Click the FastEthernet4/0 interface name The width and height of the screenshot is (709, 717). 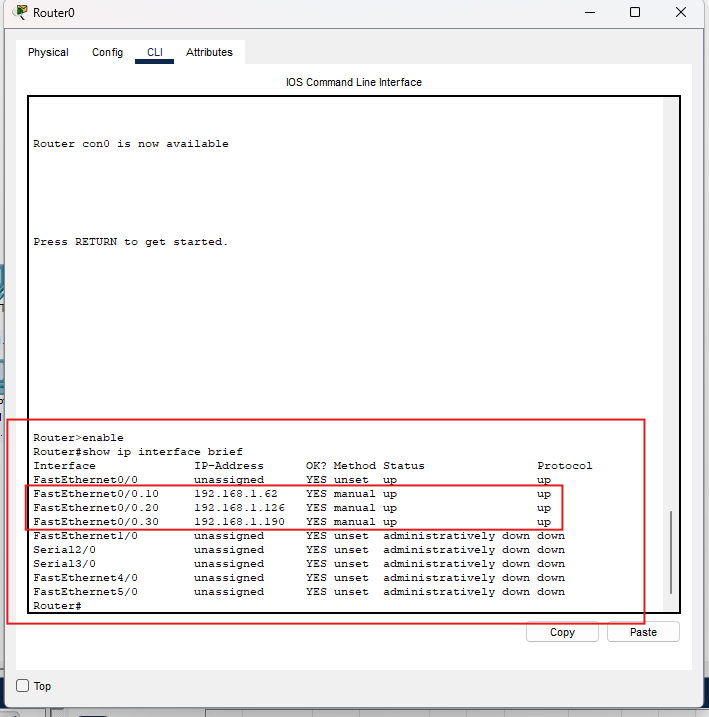[x=85, y=578]
